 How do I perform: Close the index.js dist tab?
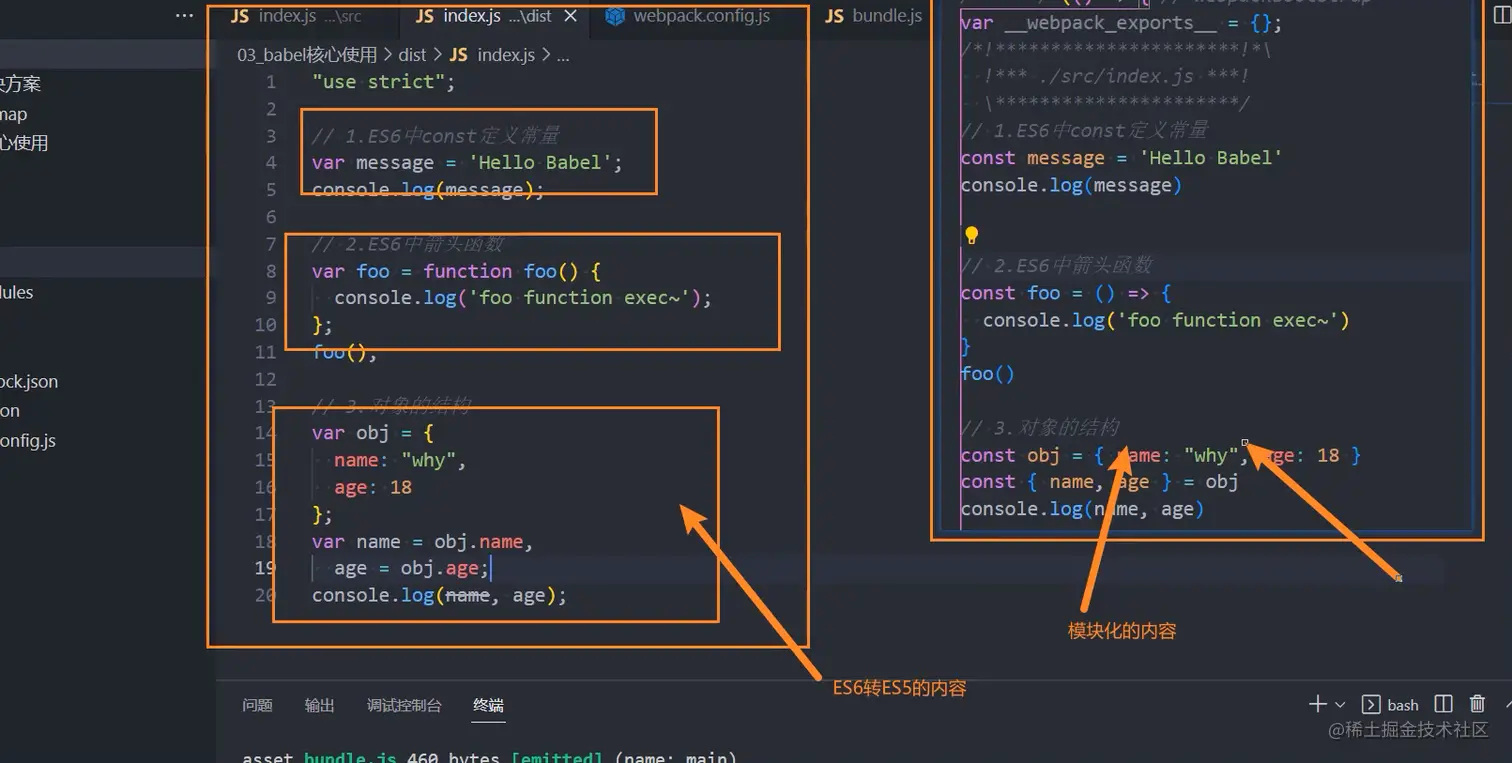[x=571, y=16]
